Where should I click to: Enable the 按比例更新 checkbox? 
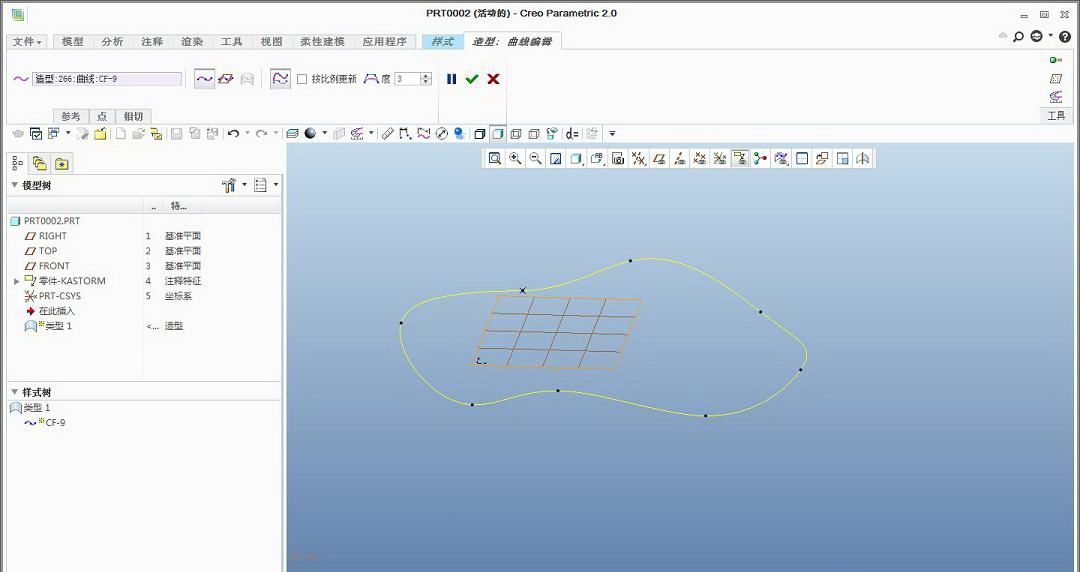pos(302,79)
